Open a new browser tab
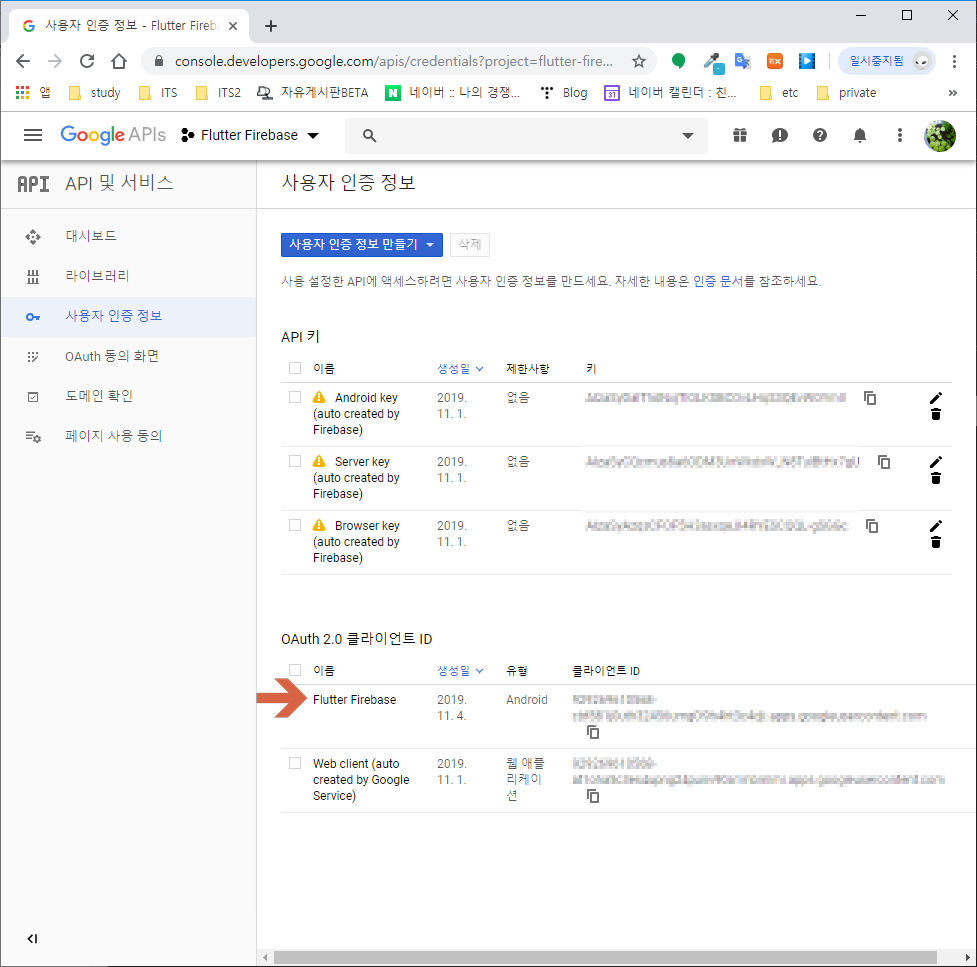The image size is (977, 967). click(x=270, y=26)
